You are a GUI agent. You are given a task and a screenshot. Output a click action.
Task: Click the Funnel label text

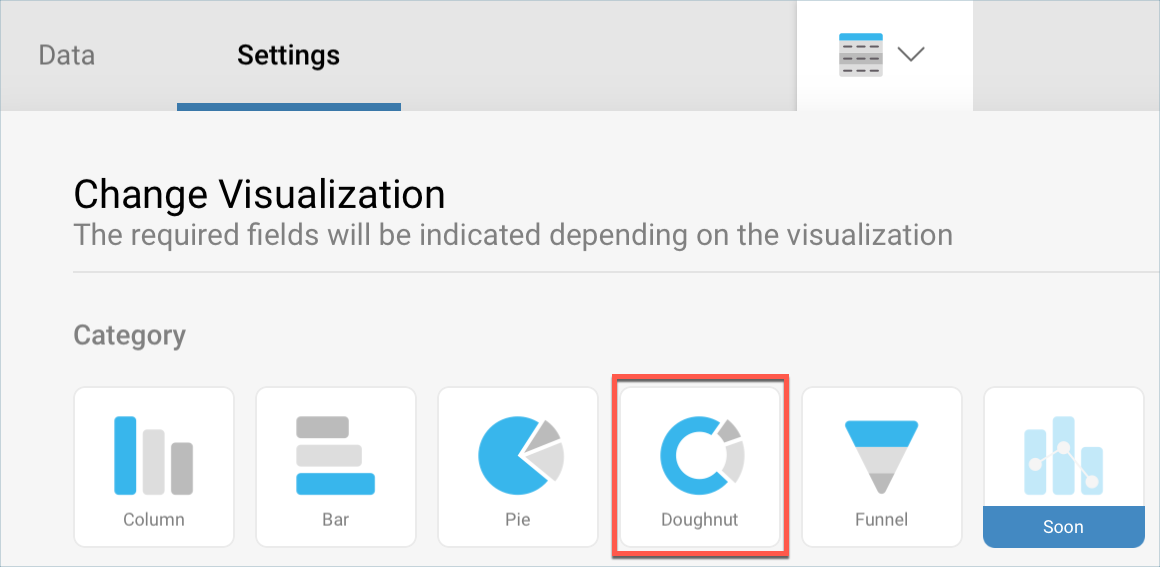(x=882, y=520)
